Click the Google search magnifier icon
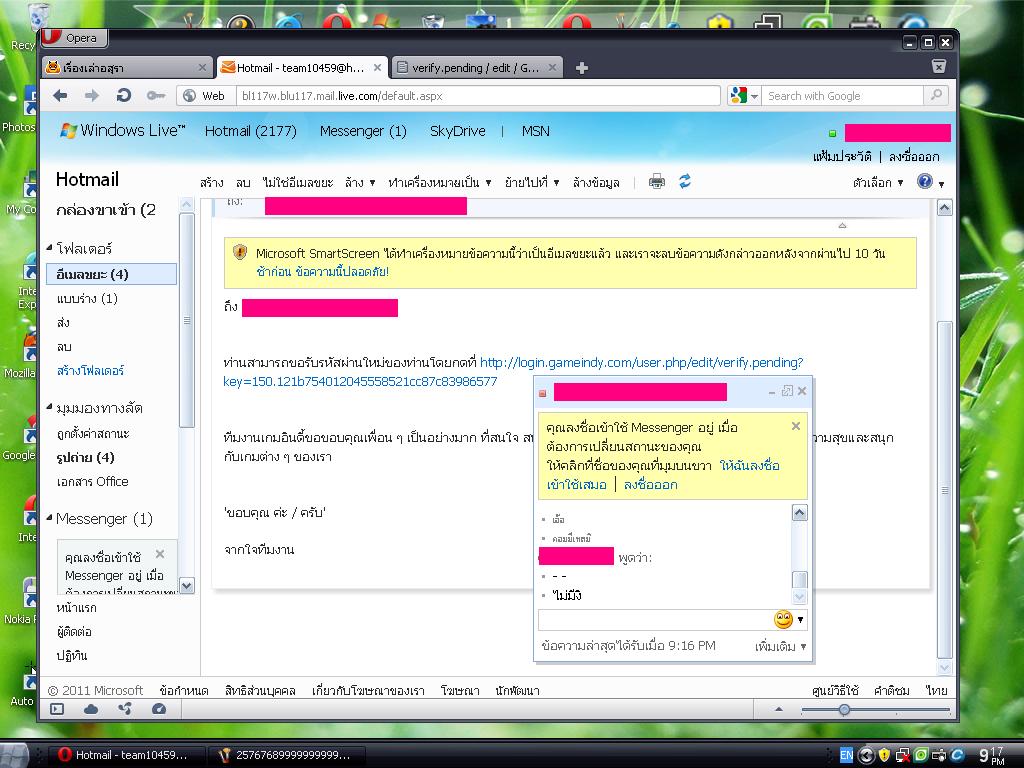The image size is (1024, 768). (x=936, y=95)
